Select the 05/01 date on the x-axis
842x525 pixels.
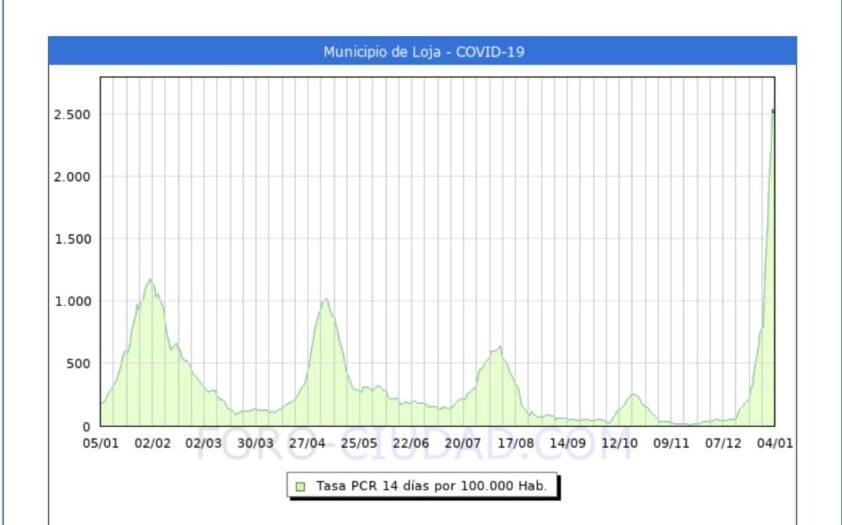(x=100, y=442)
